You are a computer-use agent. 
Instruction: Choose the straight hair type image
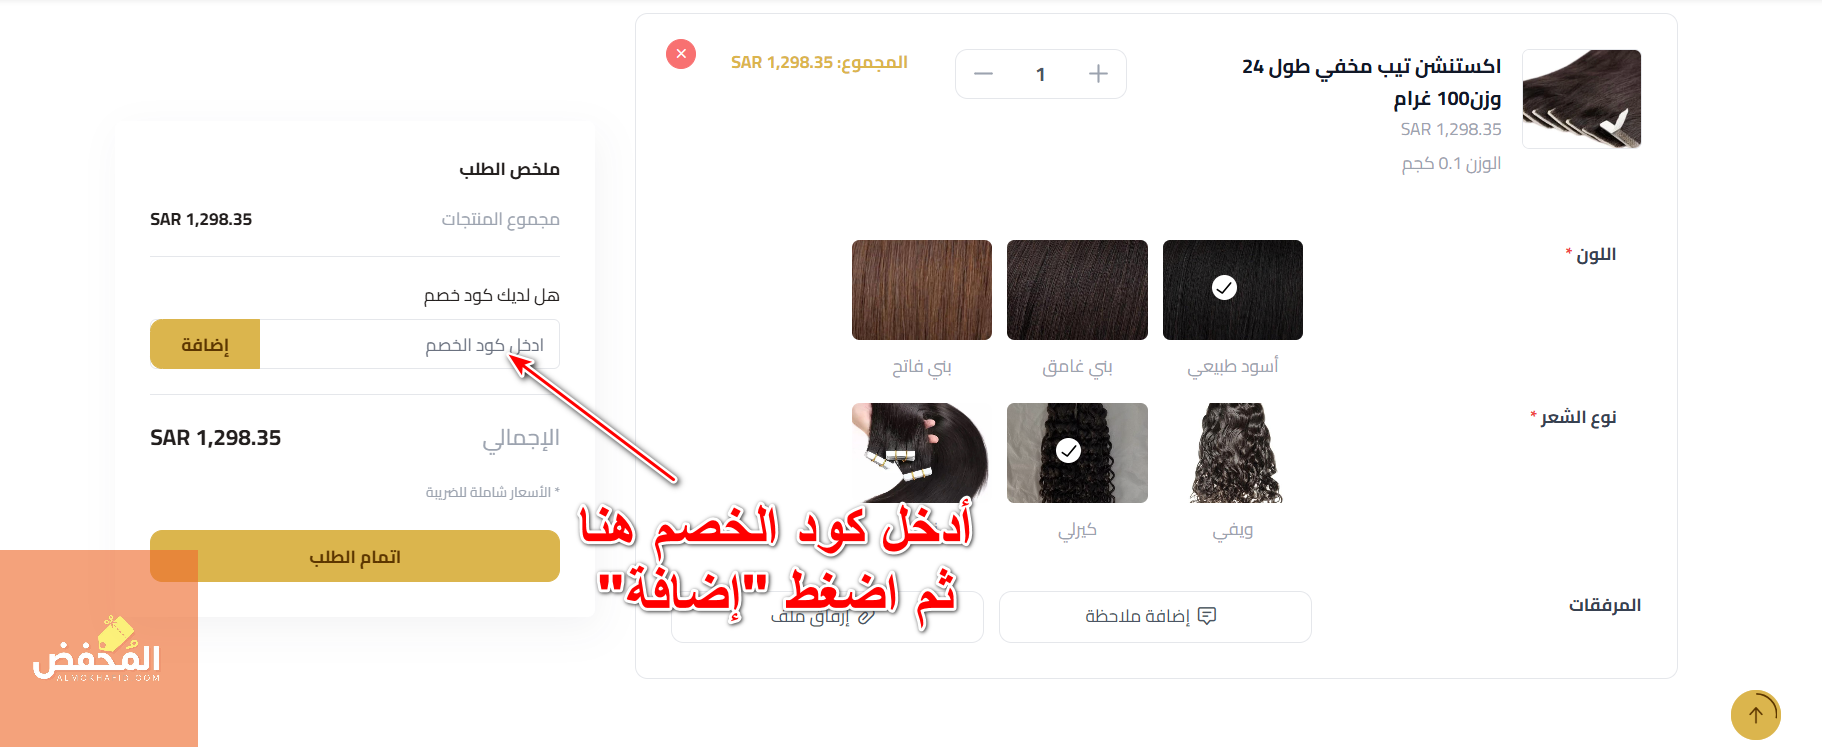922,453
